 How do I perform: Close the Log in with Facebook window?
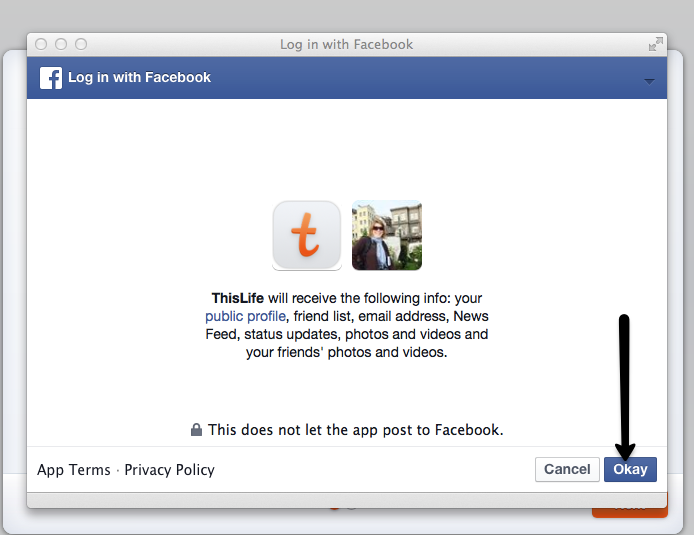coord(41,44)
